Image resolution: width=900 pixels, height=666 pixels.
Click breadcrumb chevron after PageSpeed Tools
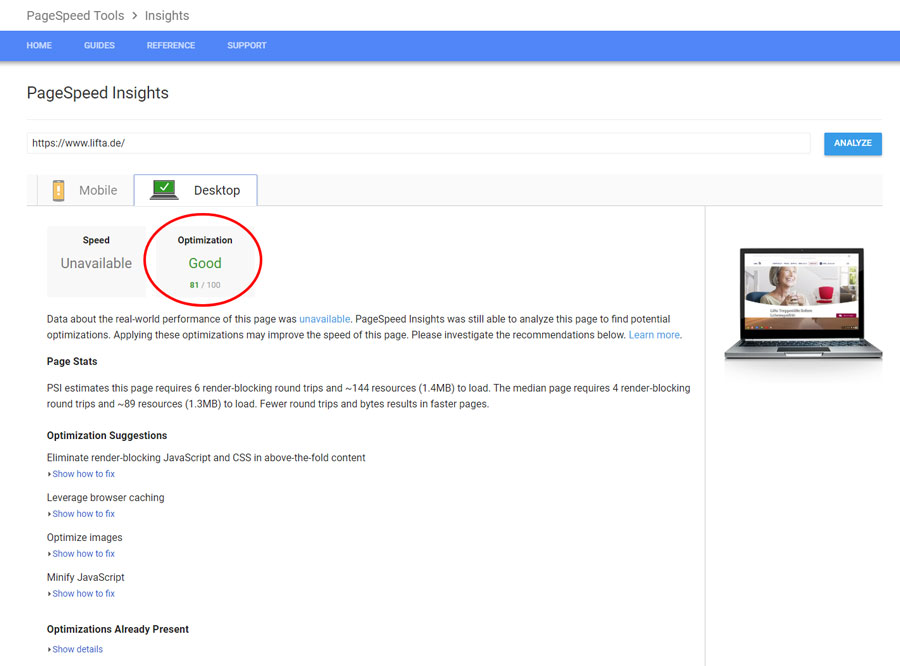point(135,16)
